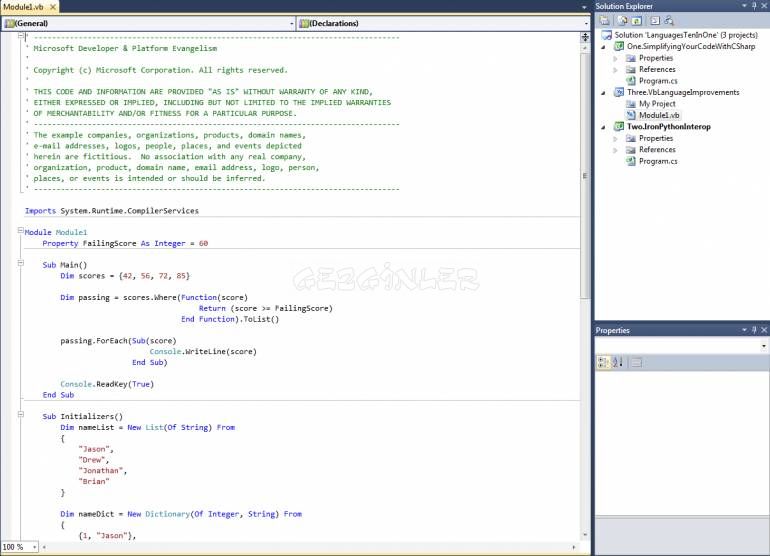Refresh the Solution Explorer tree
This screenshot has width=770, height=556.
point(636,21)
